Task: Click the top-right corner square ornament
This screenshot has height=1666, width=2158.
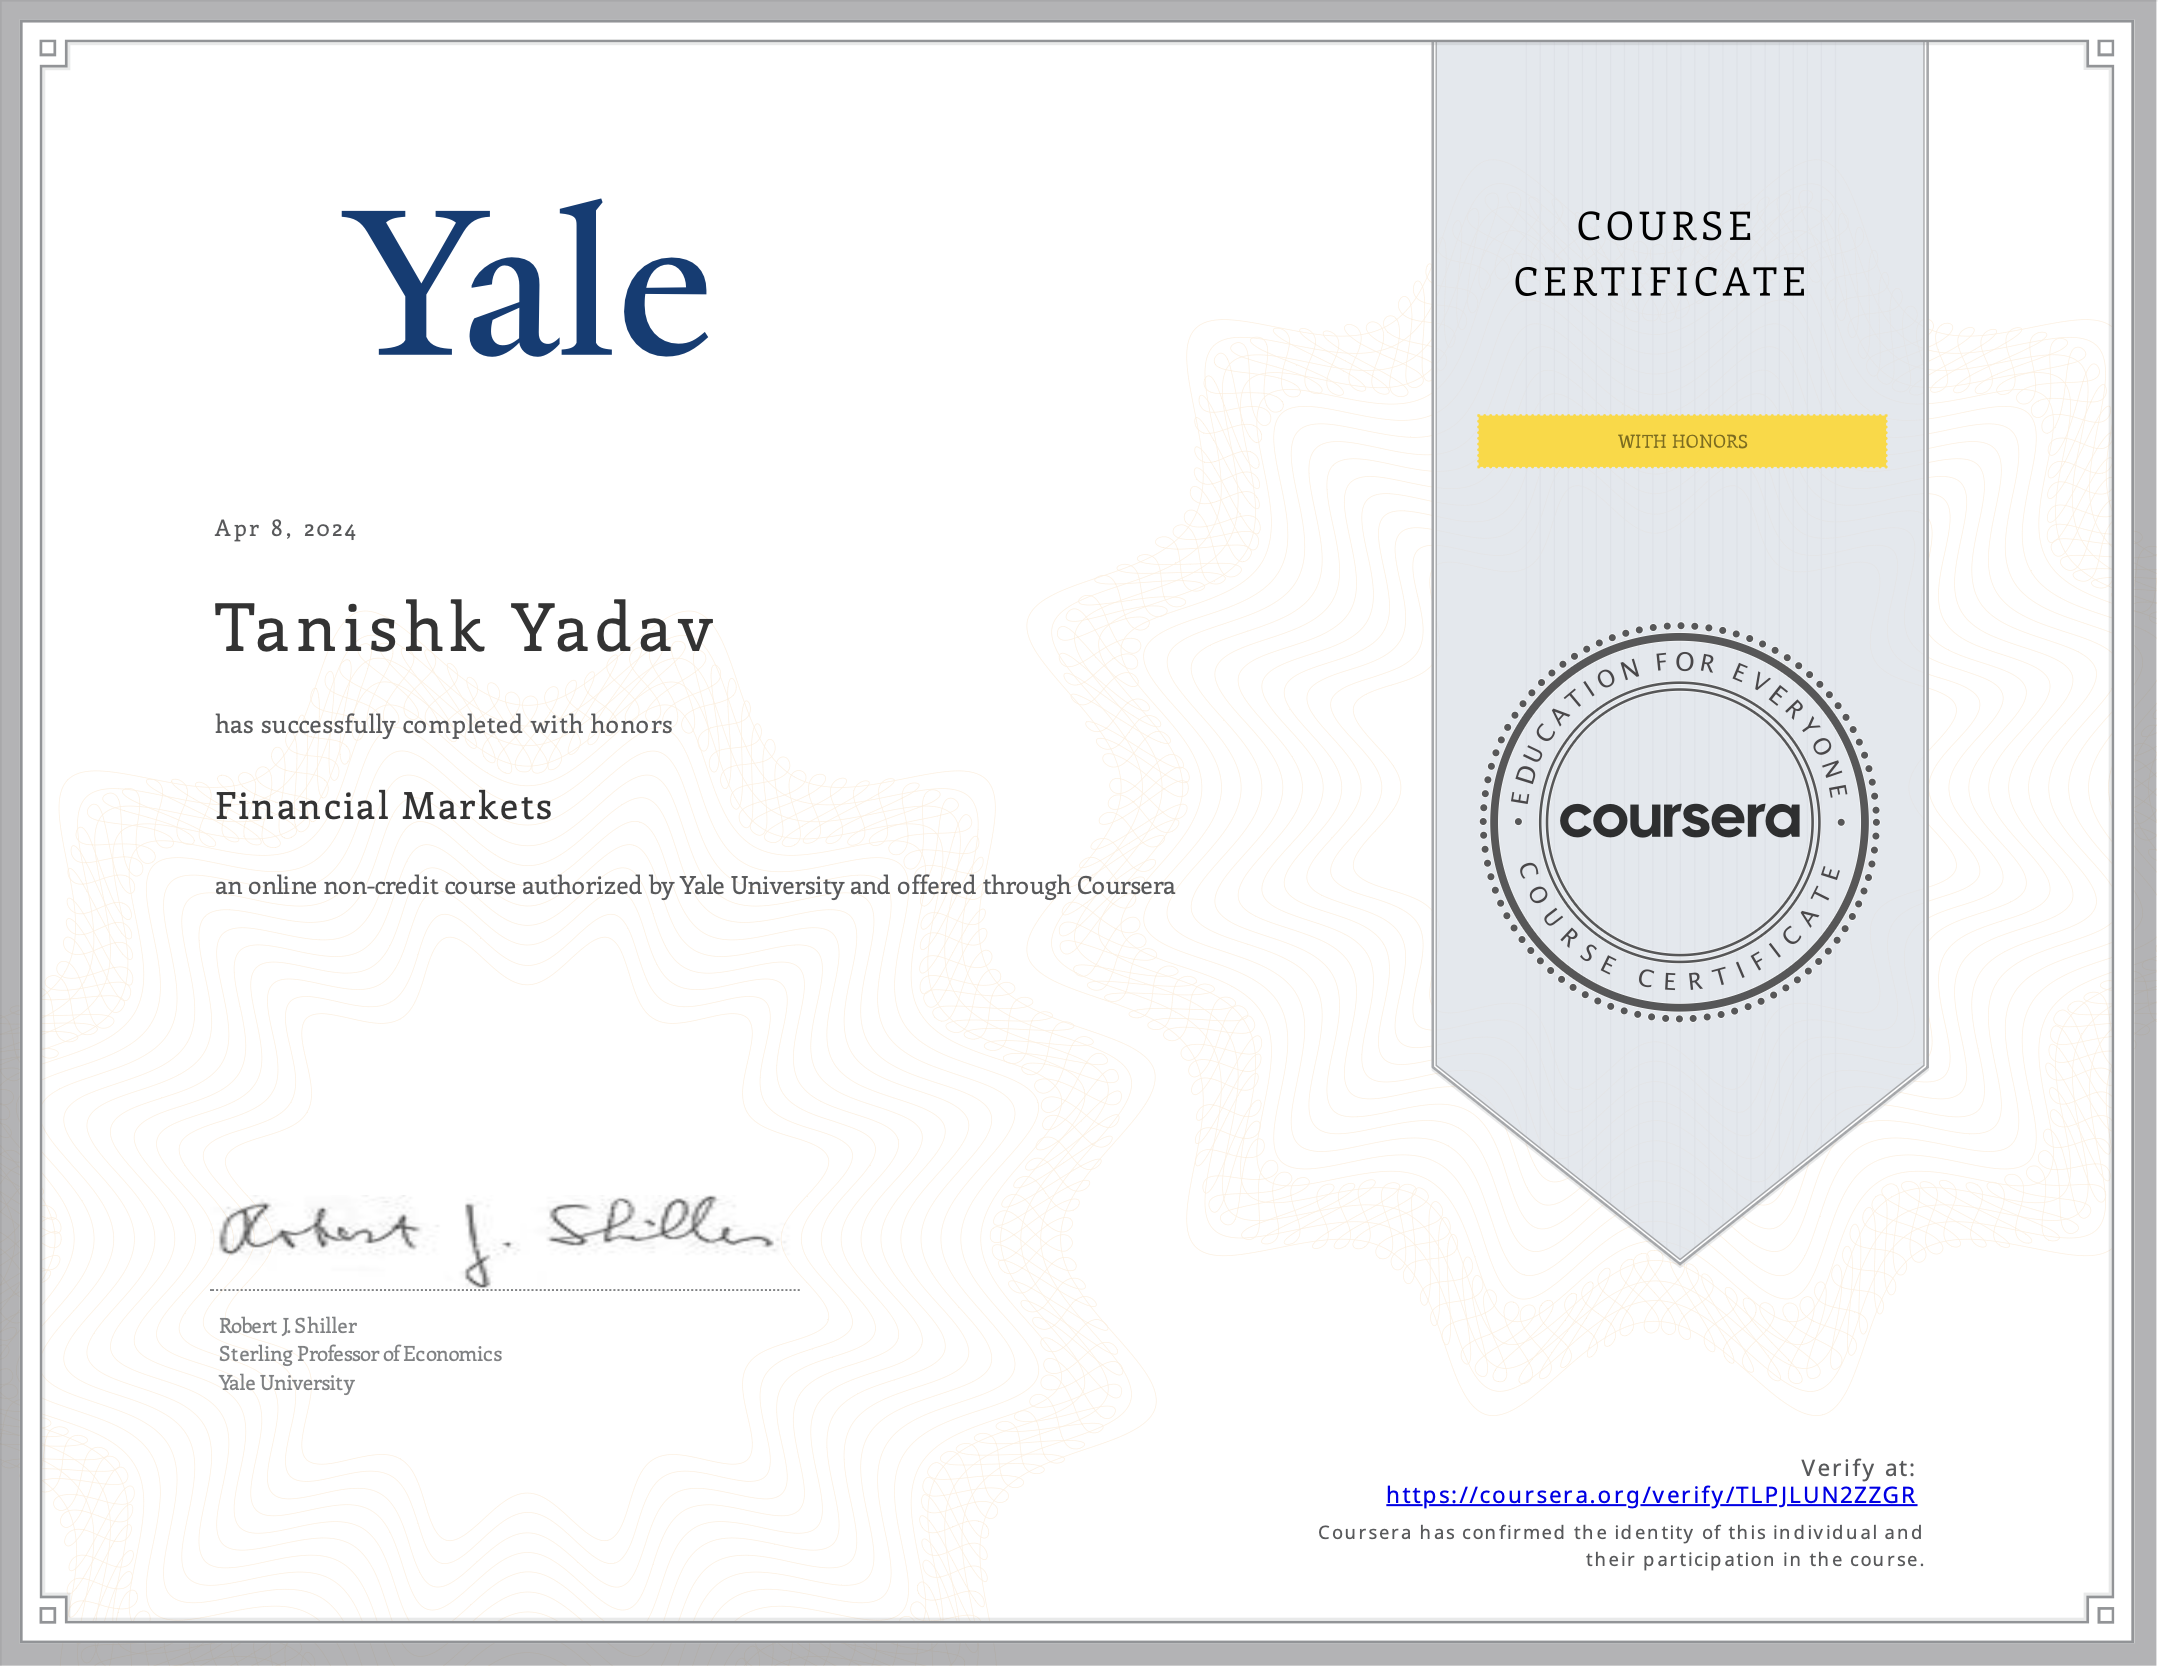Action: tap(2105, 48)
